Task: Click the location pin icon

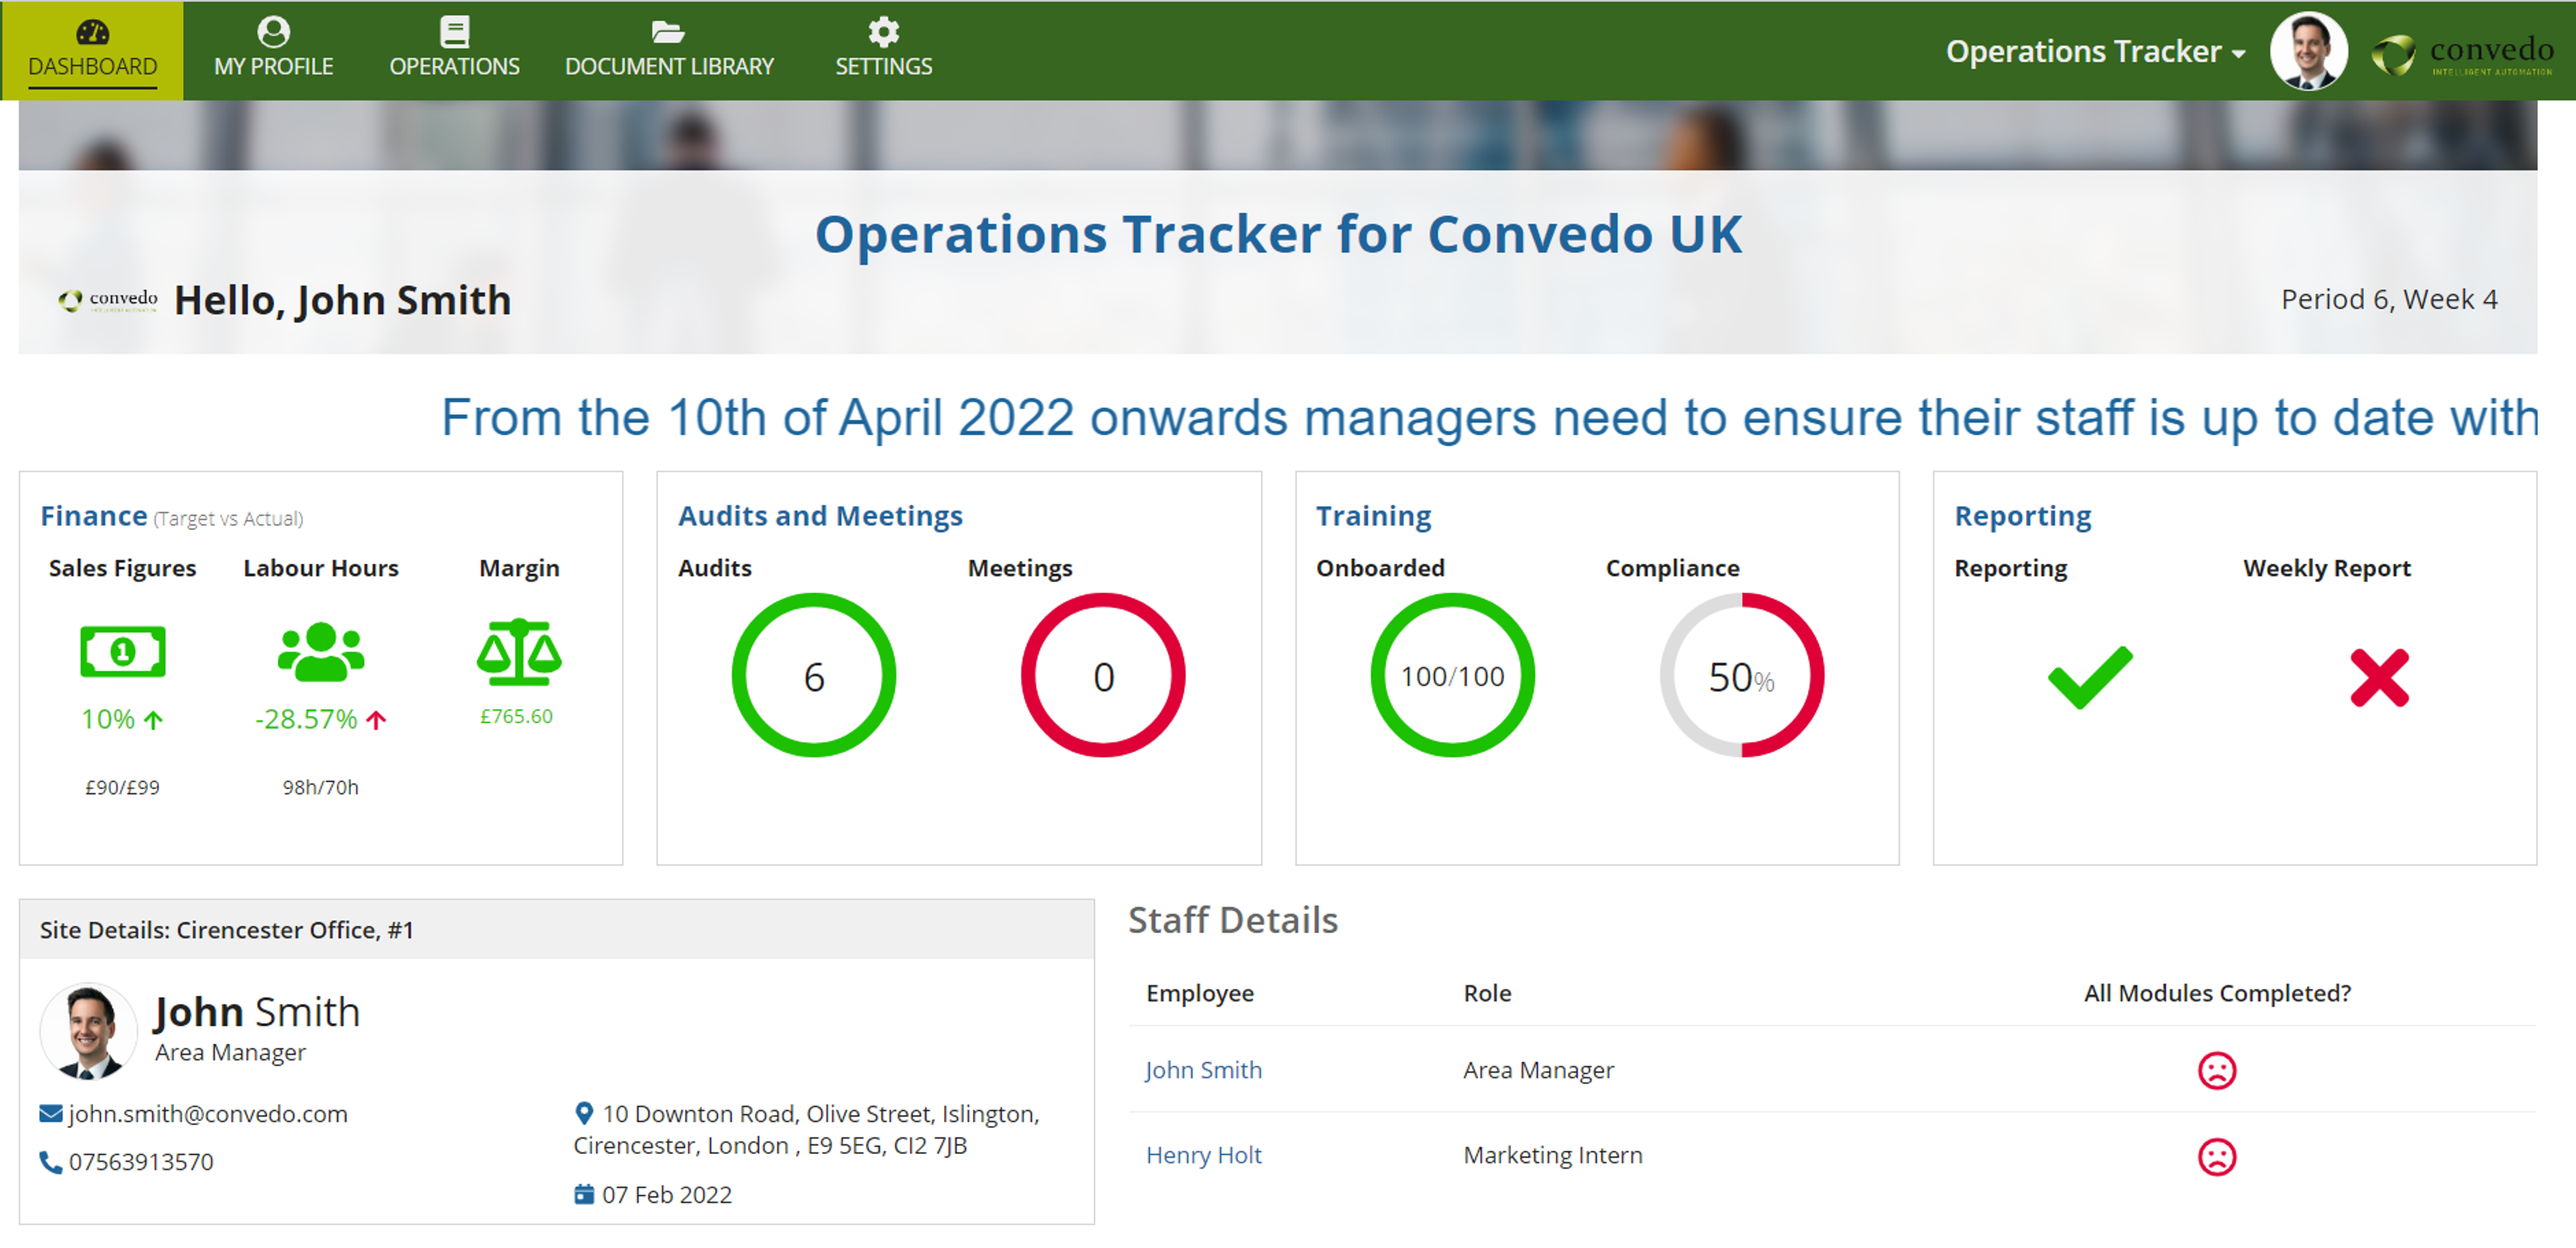Action: 584,1113
